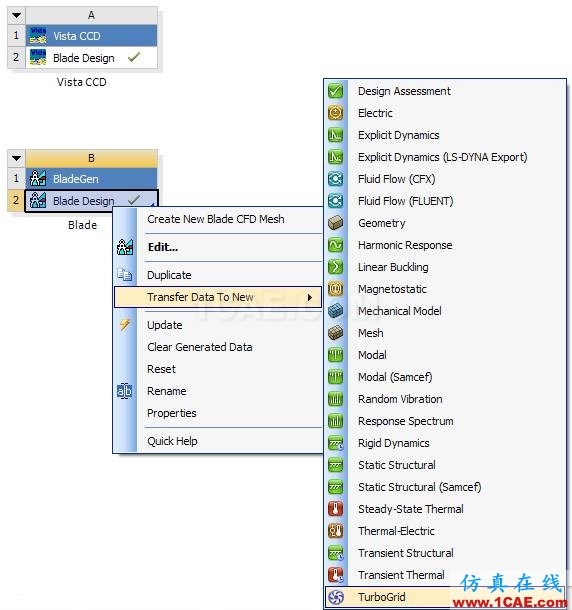Click the Design Assessment checkmark icon

click(335, 91)
